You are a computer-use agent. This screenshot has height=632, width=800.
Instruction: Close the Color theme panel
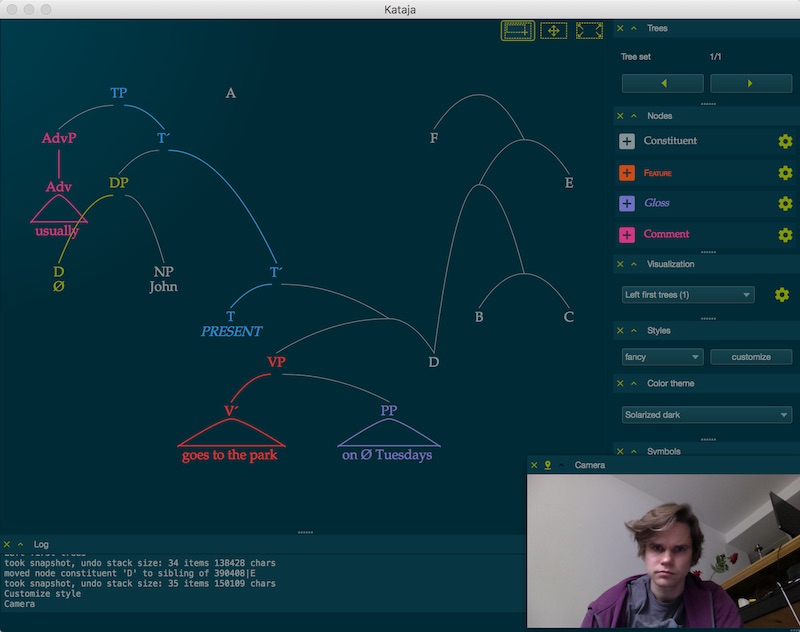pos(620,384)
